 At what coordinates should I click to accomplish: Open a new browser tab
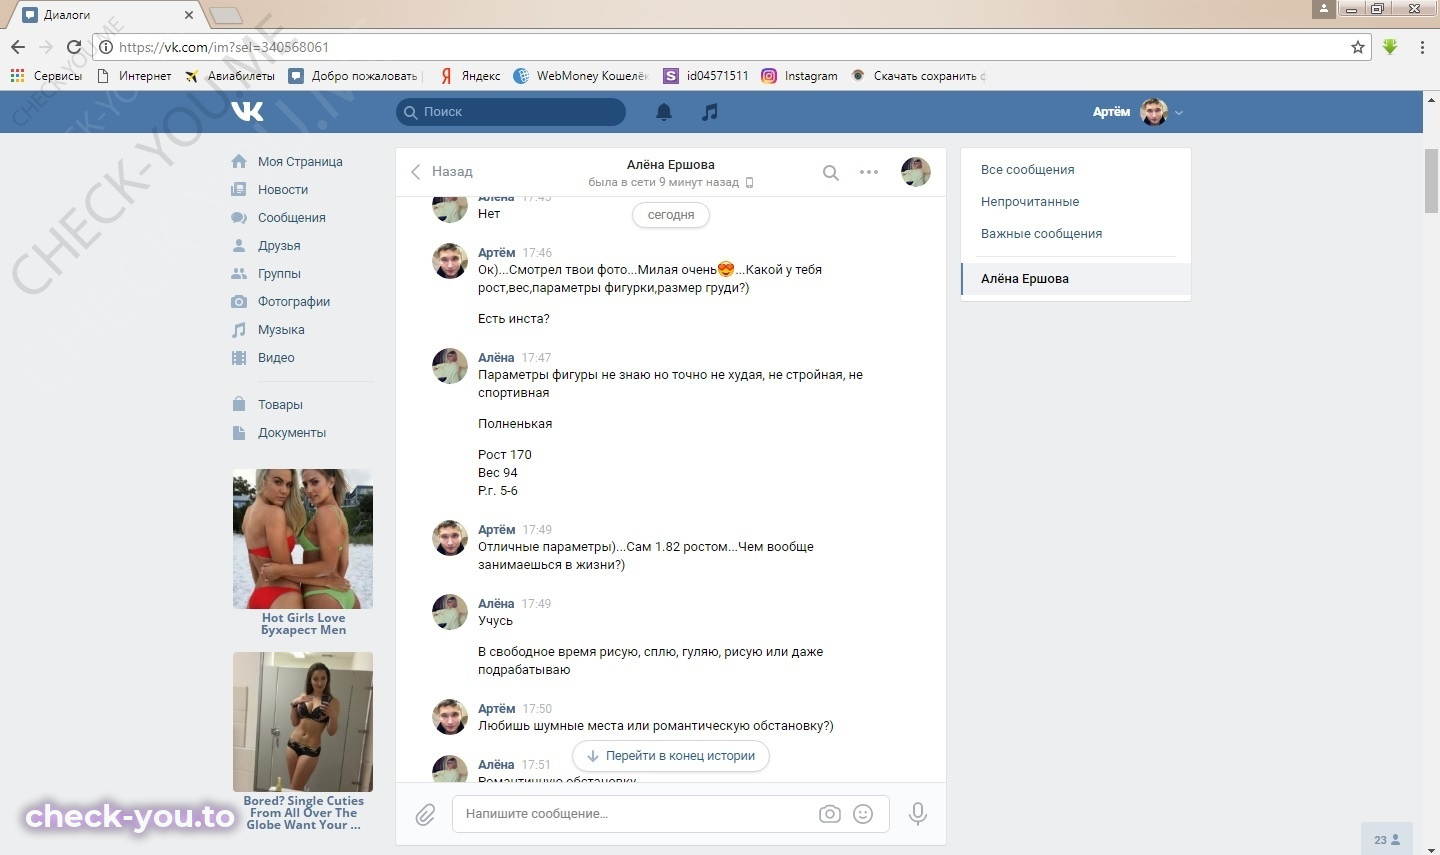point(226,15)
